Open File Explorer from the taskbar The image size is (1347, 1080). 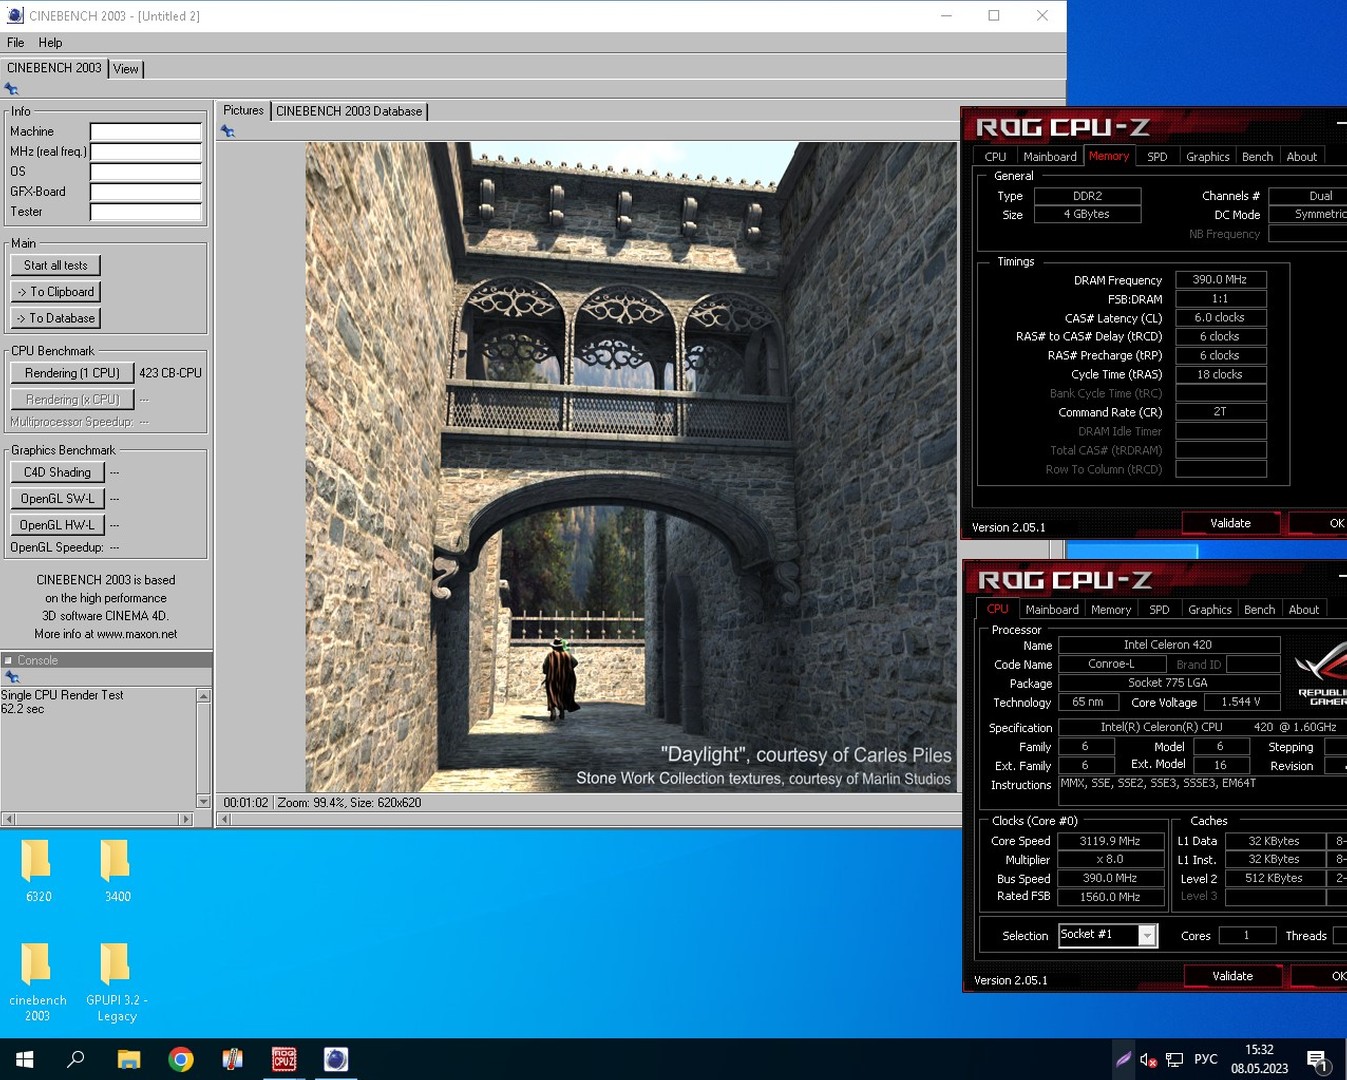coord(129,1059)
